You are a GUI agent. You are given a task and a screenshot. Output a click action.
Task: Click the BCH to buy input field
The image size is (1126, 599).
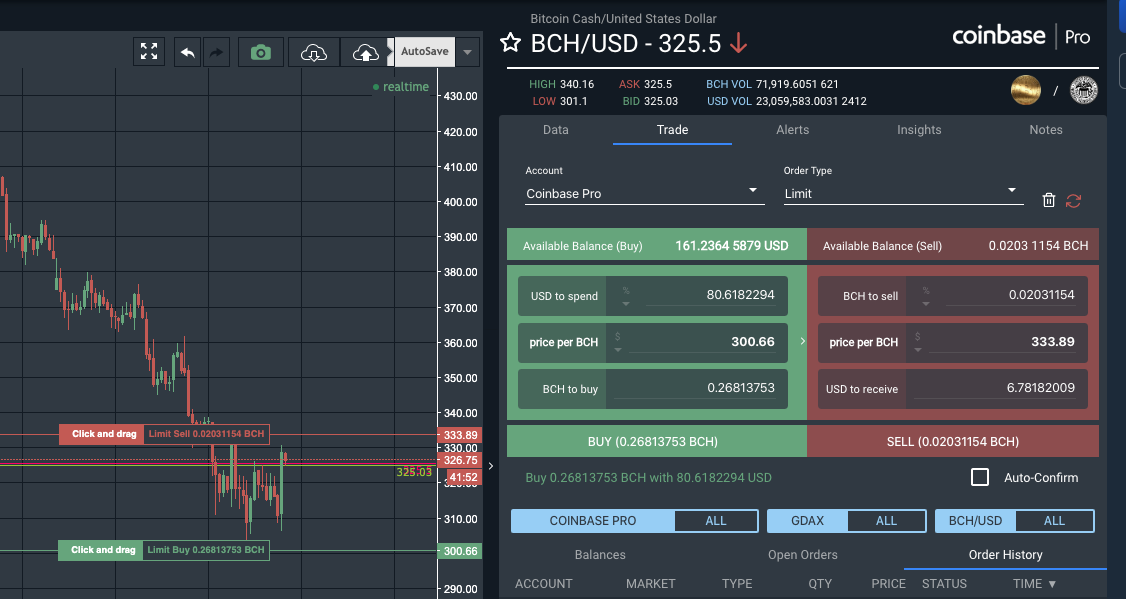click(694, 388)
